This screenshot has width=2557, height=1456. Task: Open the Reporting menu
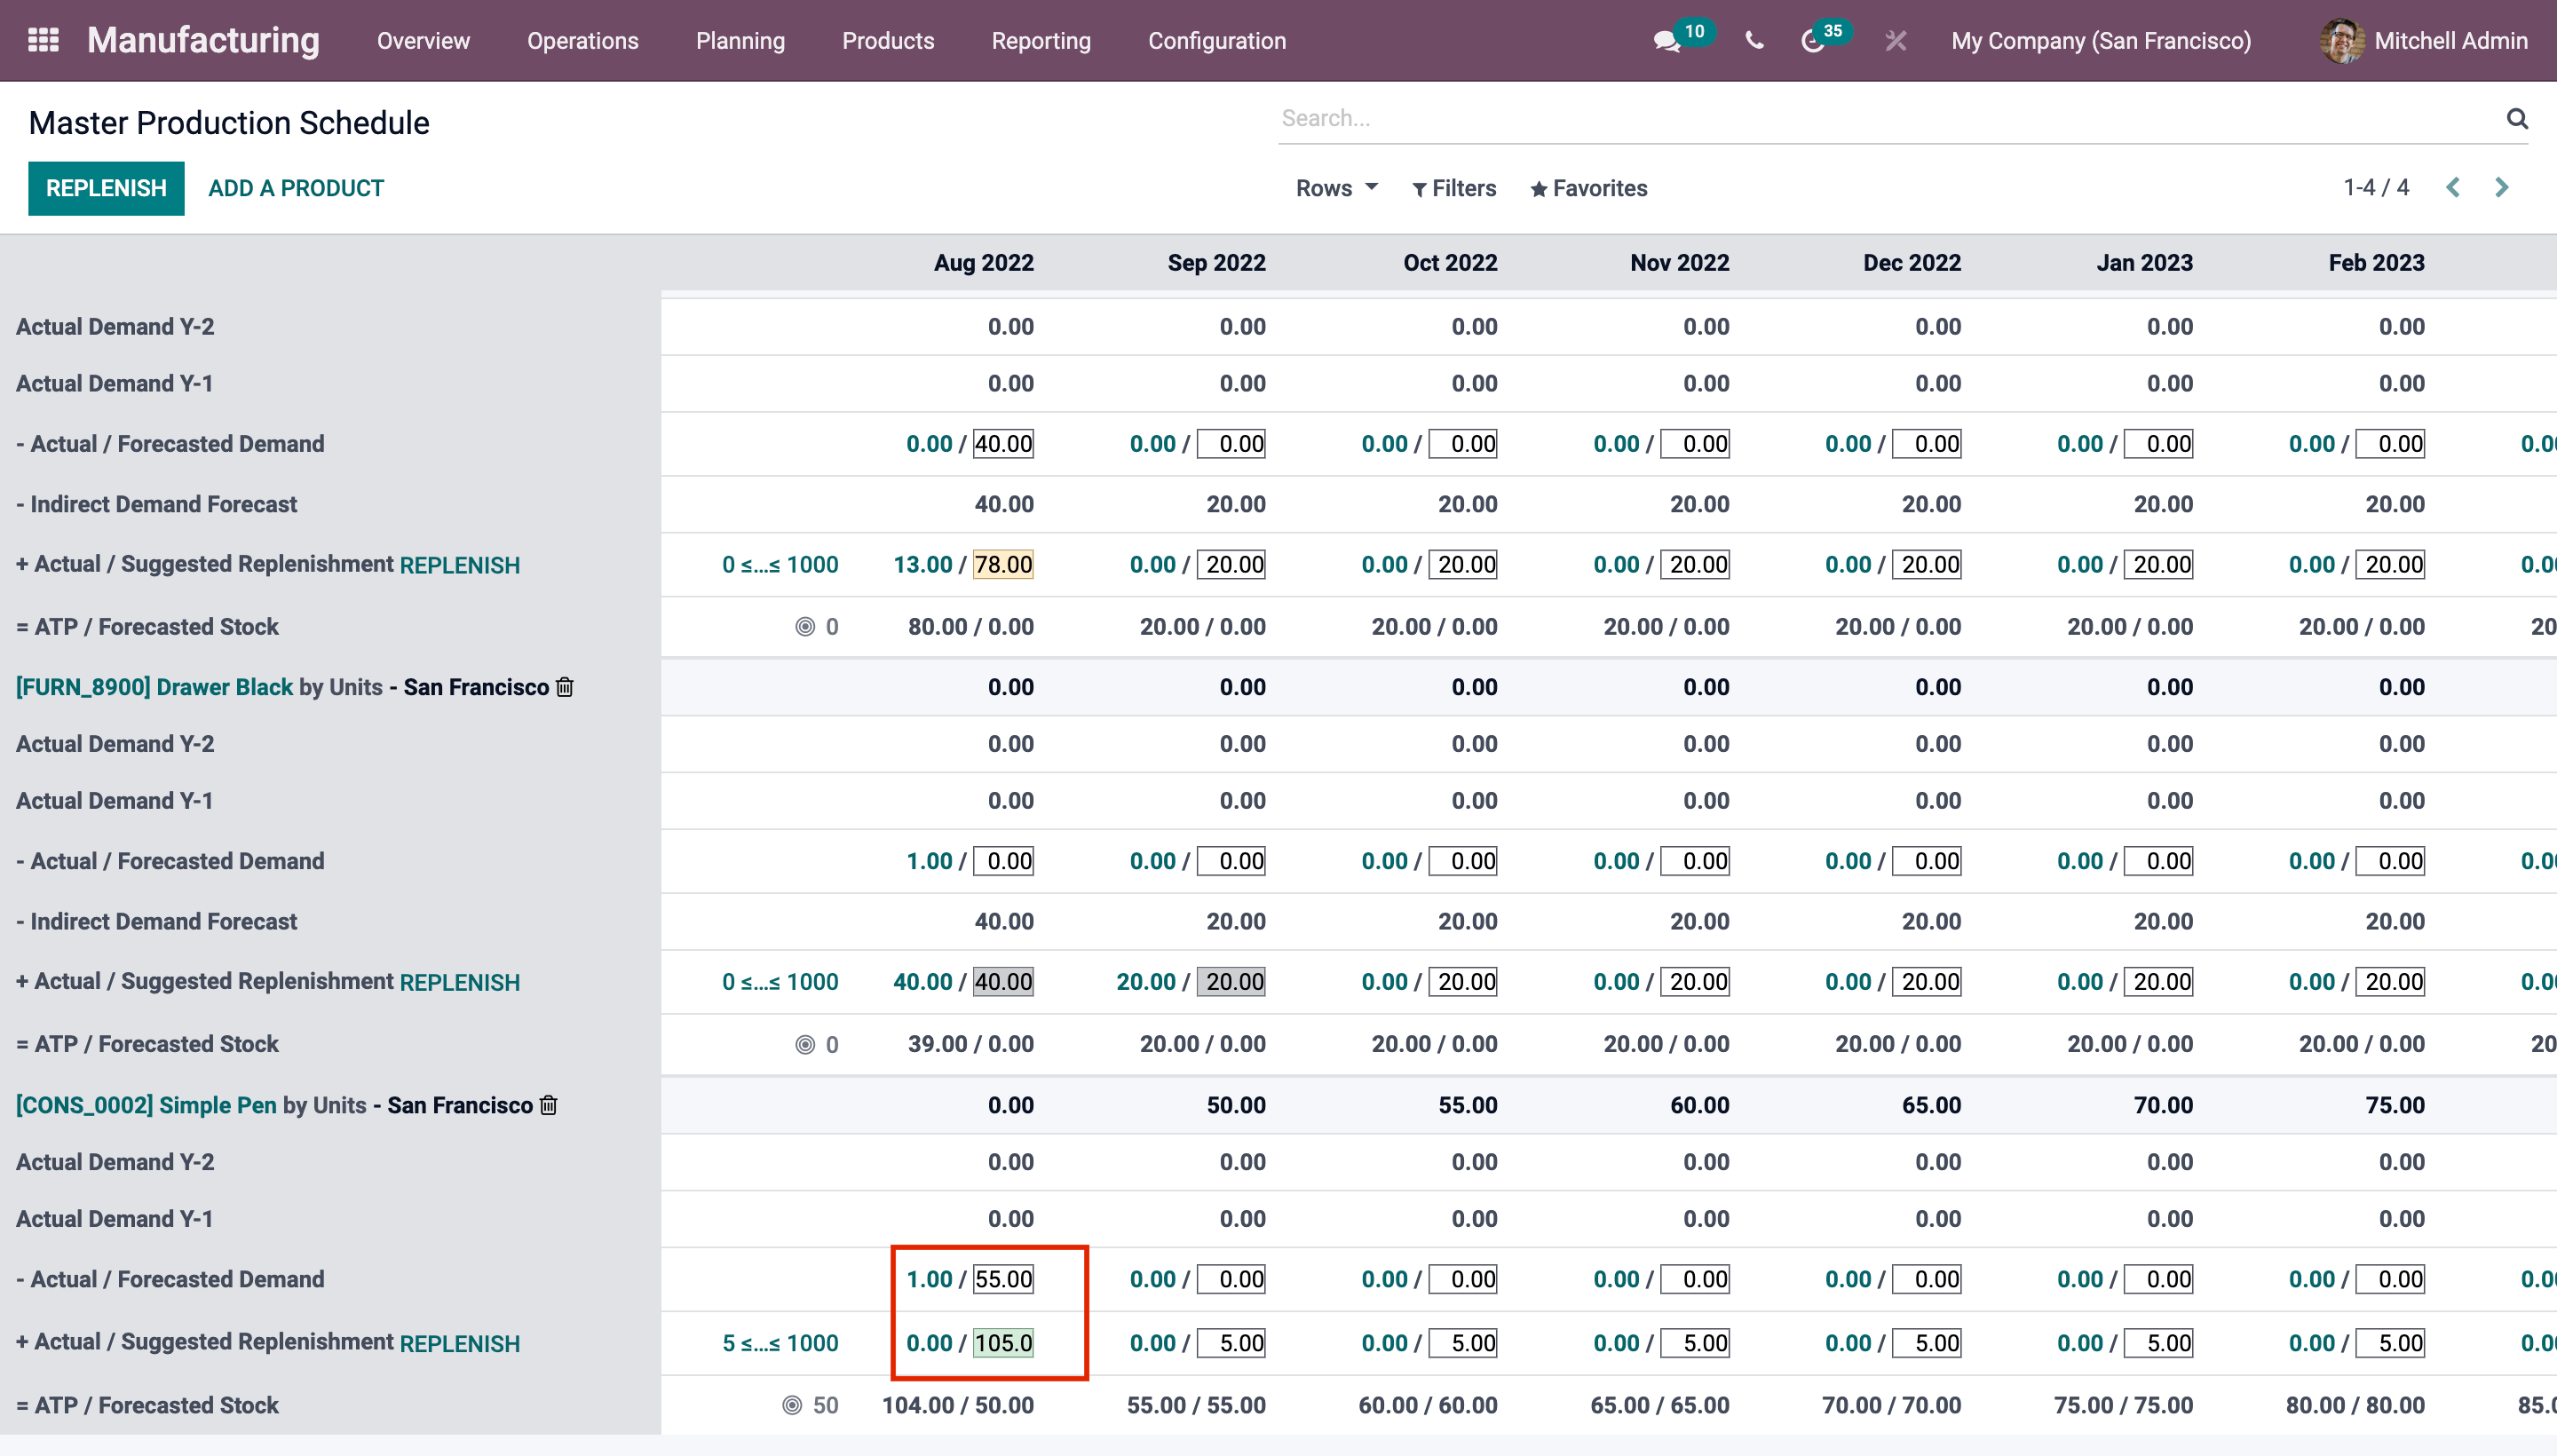click(x=1041, y=41)
